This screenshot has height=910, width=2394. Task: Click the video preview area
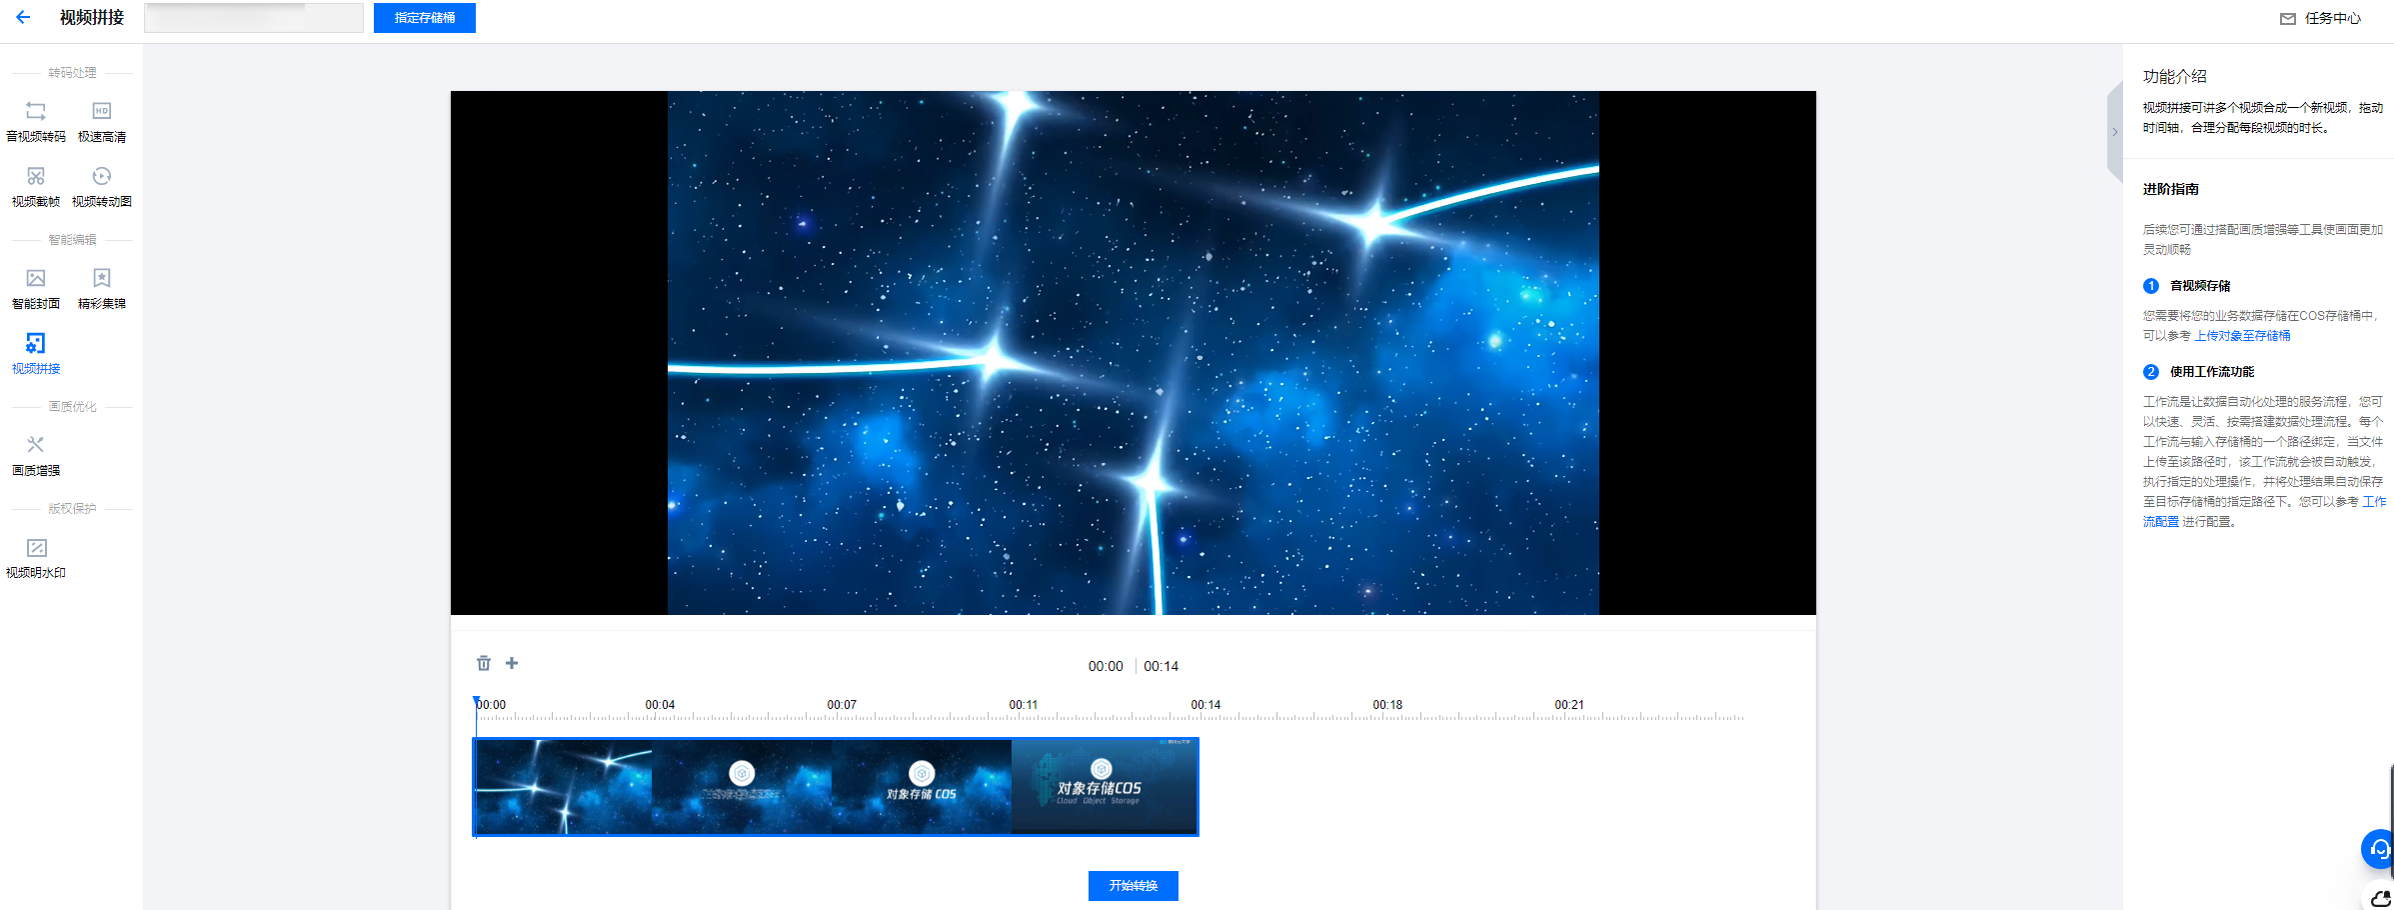coord(1133,353)
